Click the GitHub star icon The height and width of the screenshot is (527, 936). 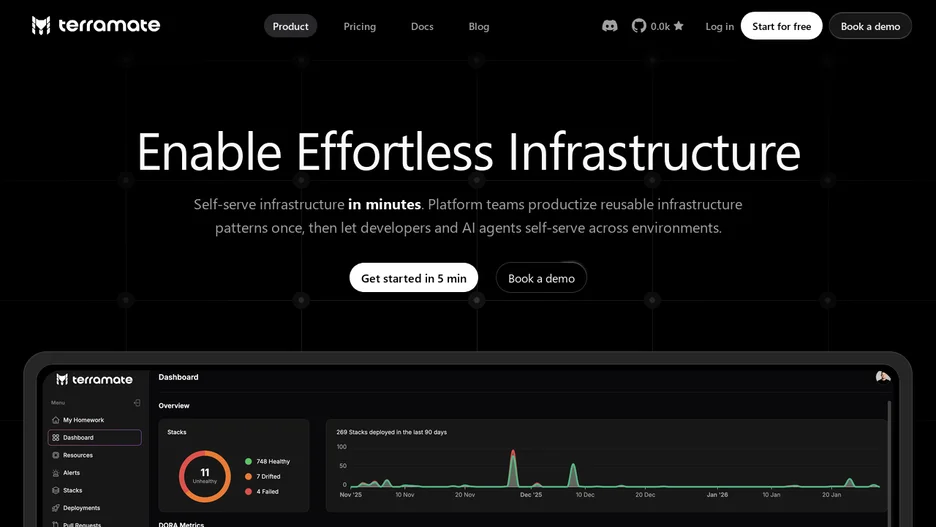(x=679, y=26)
